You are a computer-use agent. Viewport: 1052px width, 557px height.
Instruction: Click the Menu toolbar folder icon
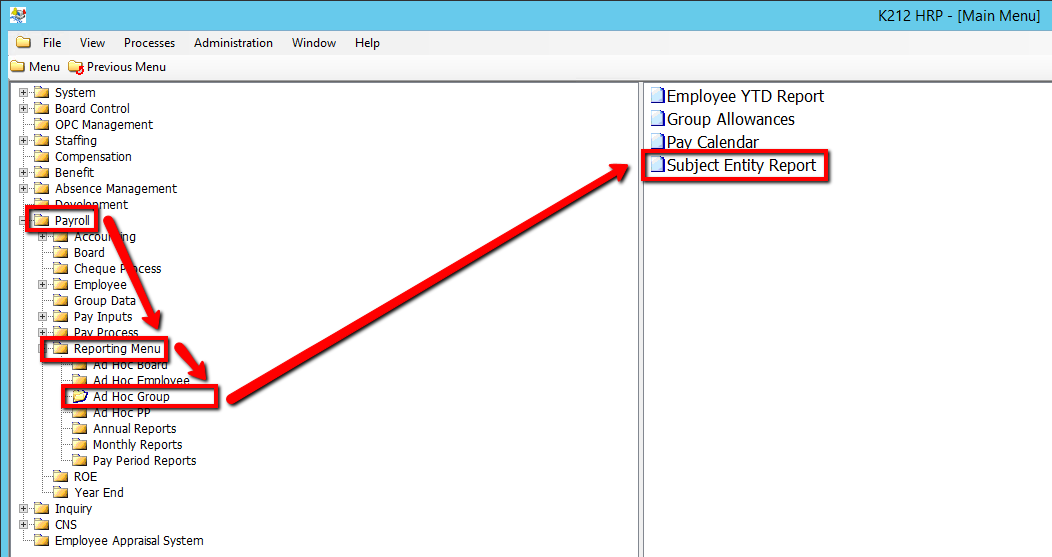click(17, 67)
